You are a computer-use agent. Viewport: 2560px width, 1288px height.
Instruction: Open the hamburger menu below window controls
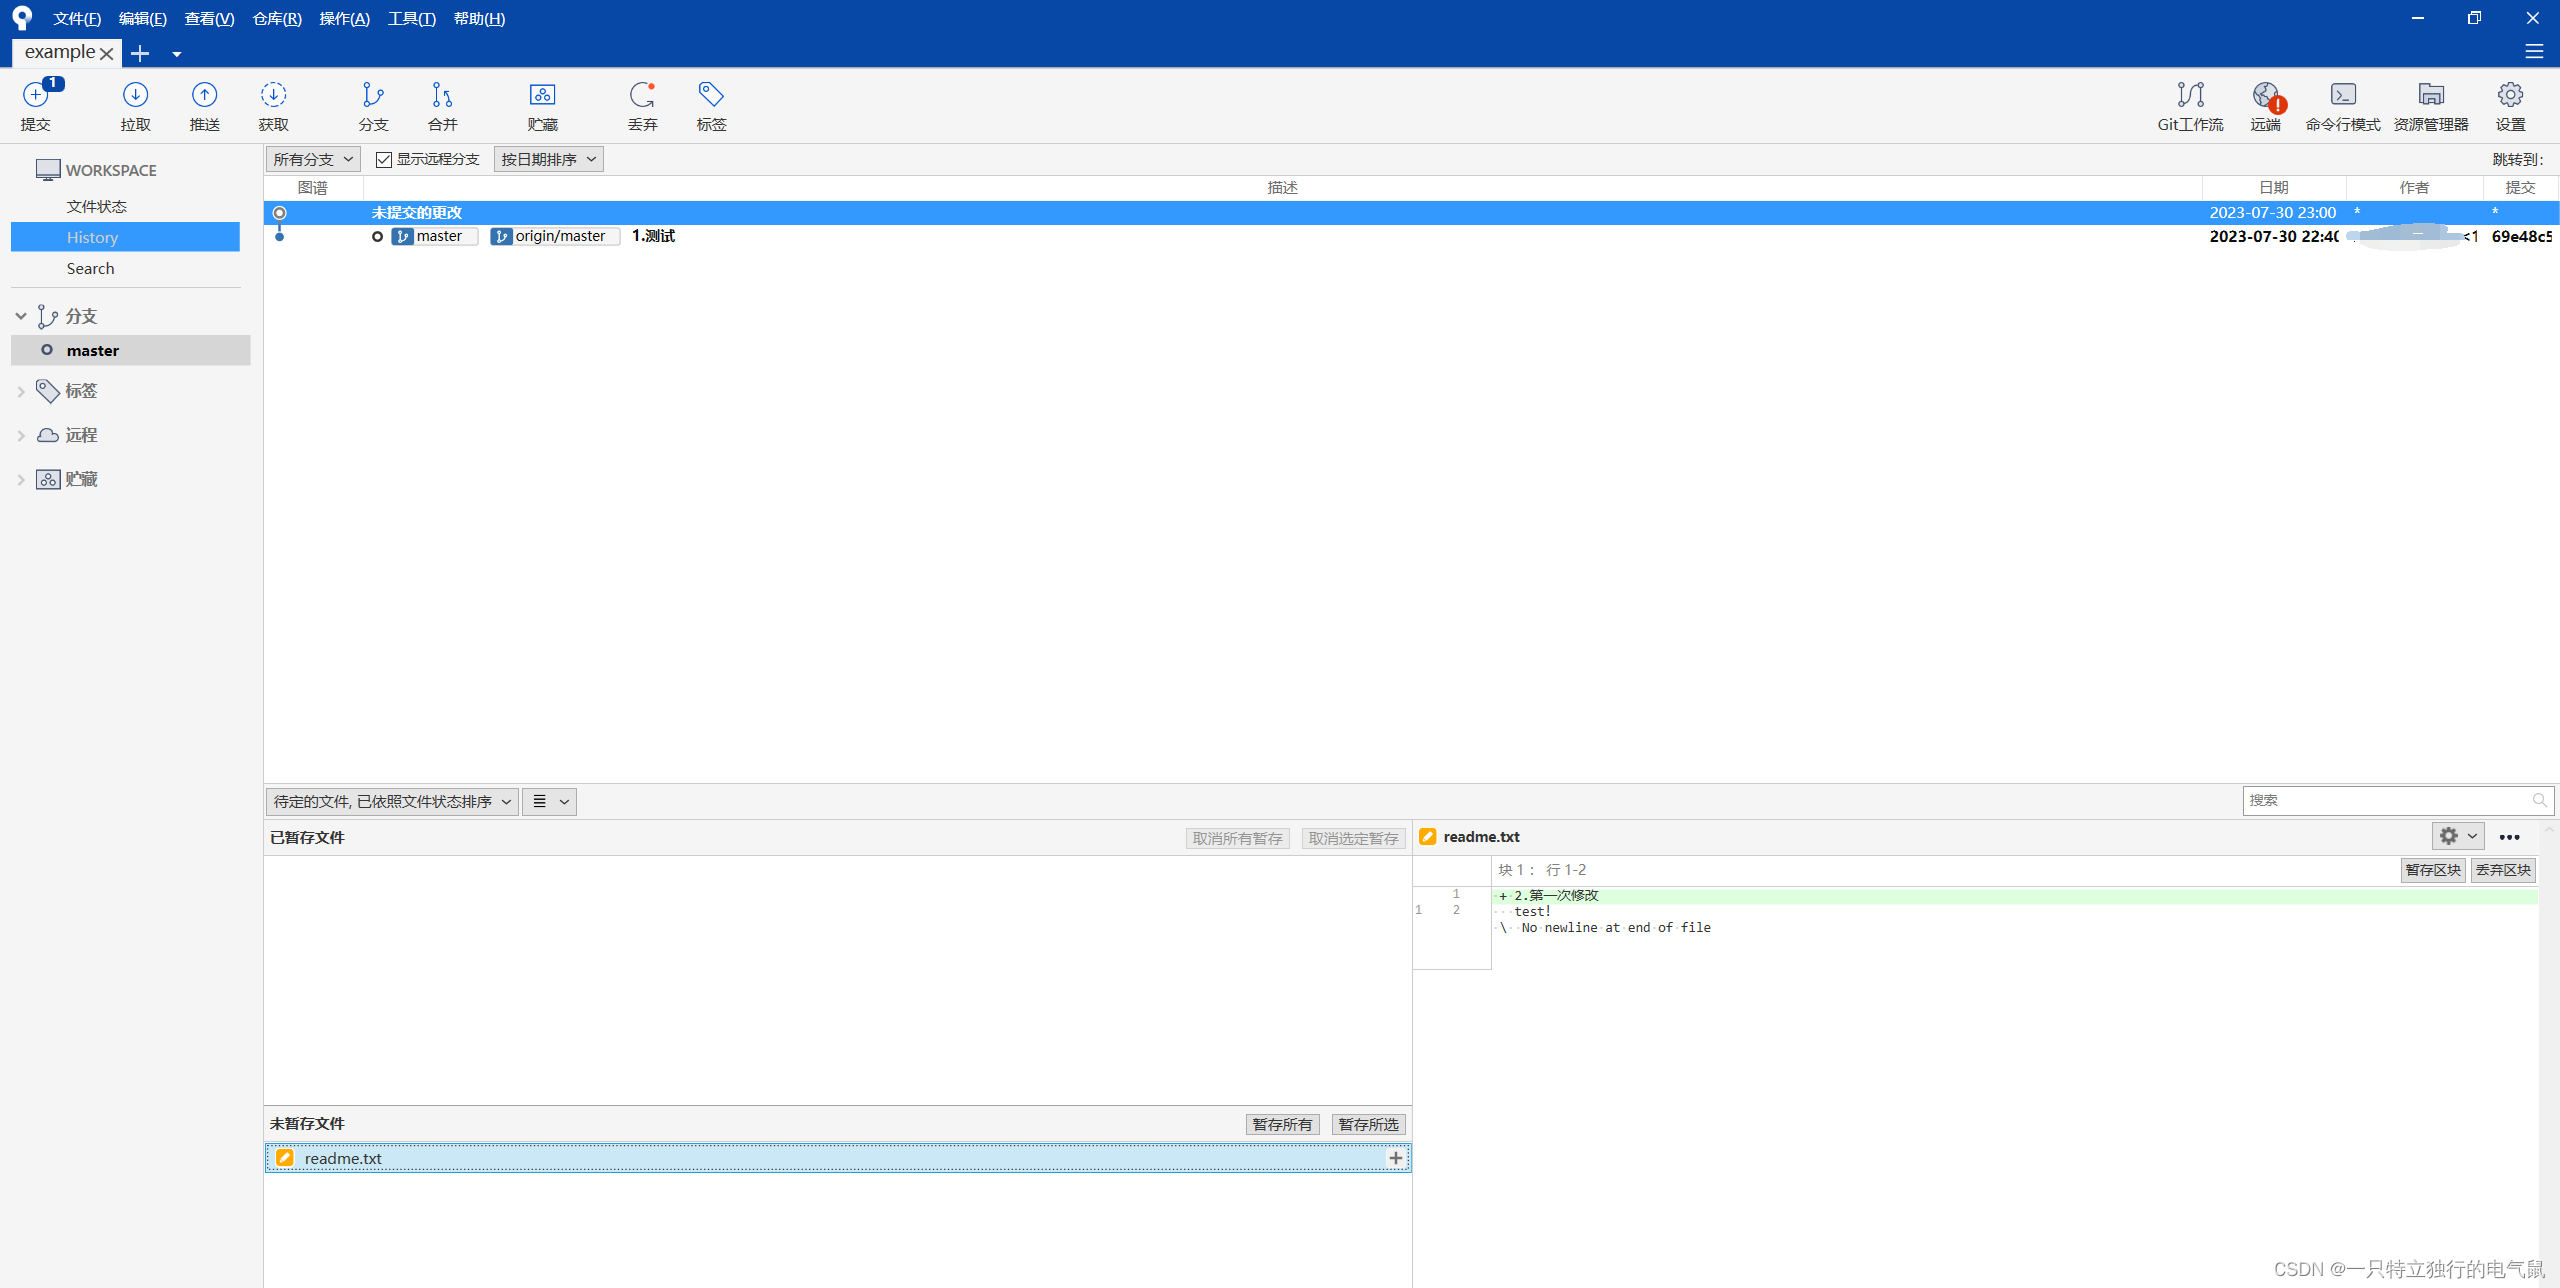2534,51
